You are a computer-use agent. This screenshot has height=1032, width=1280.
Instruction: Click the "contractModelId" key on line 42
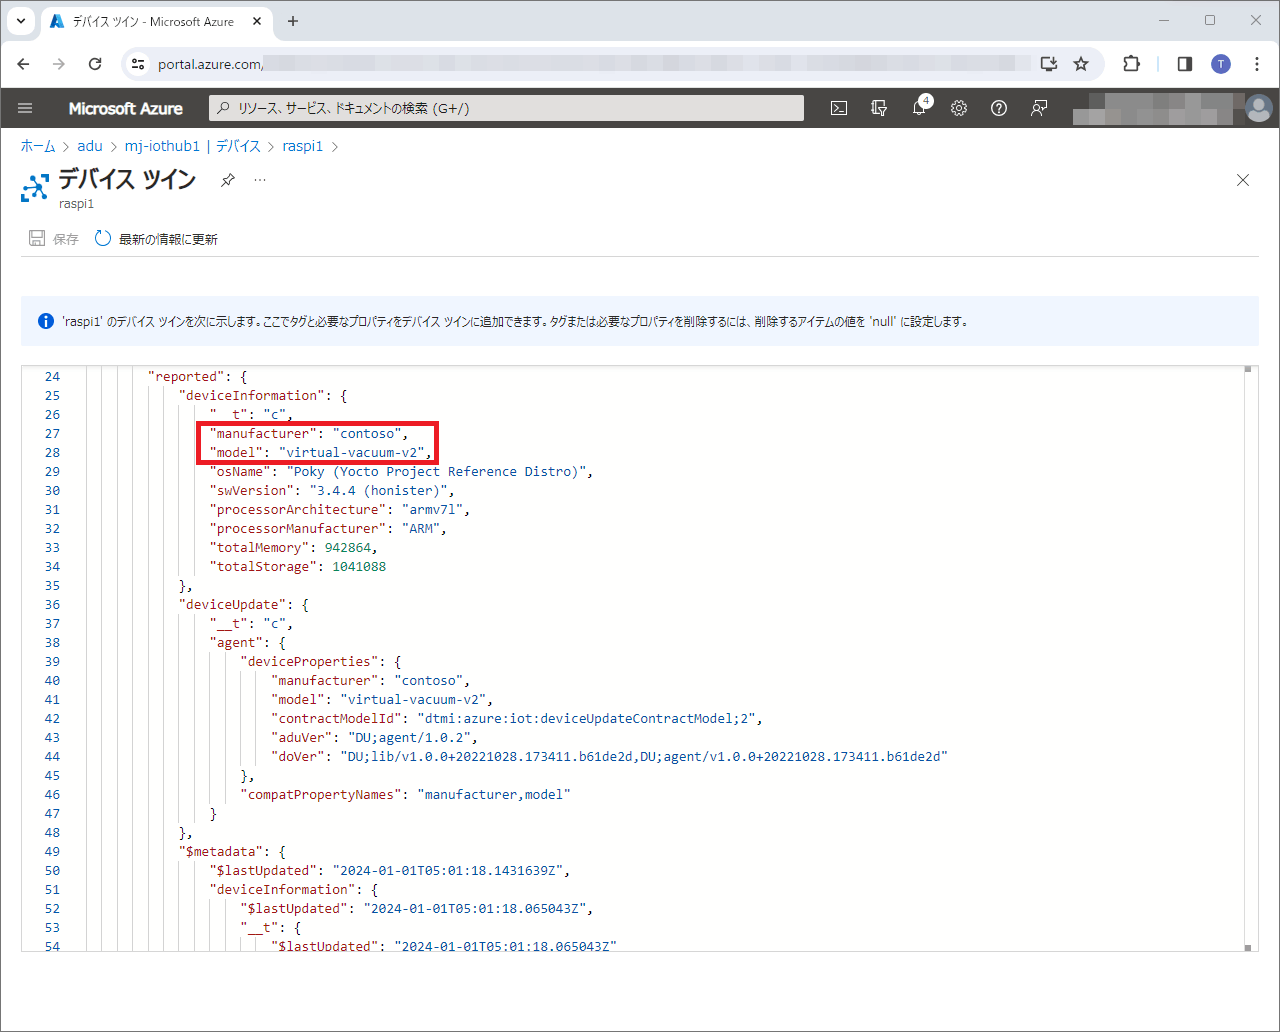click(x=336, y=719)
